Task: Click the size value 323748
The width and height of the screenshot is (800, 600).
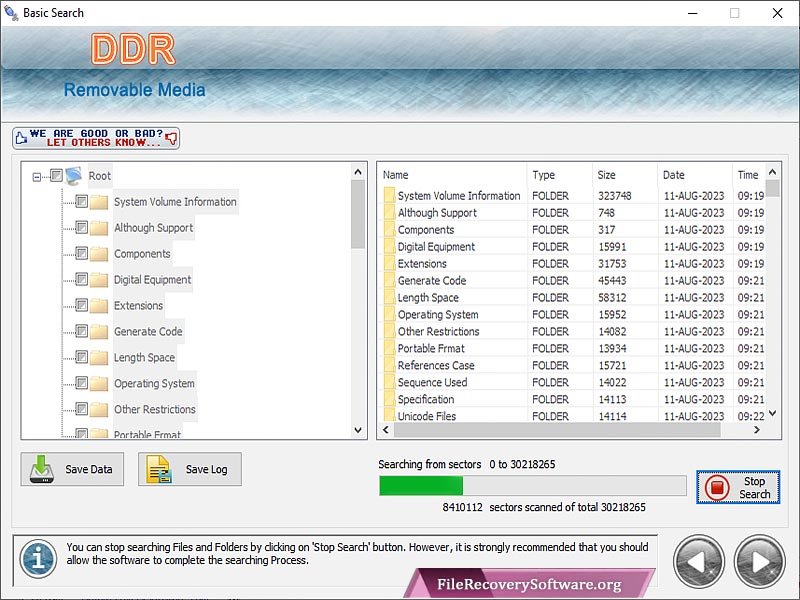Action: (615, 195)
